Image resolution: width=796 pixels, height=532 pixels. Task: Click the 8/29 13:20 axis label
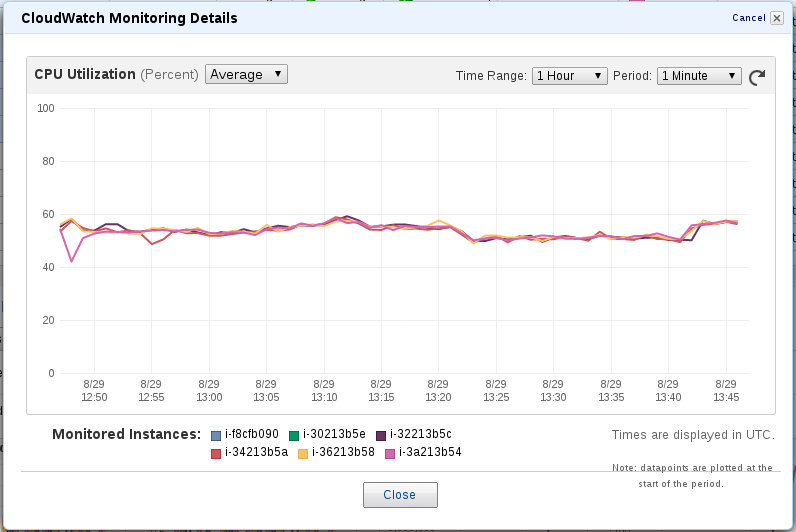[x=438, y=390]
